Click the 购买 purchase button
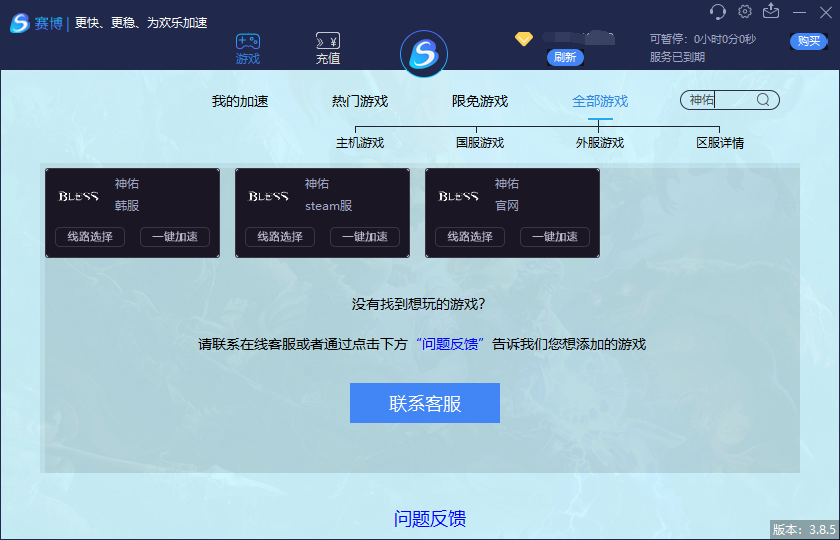The width and height of the screenshot is (840, 540). point(808,41)
